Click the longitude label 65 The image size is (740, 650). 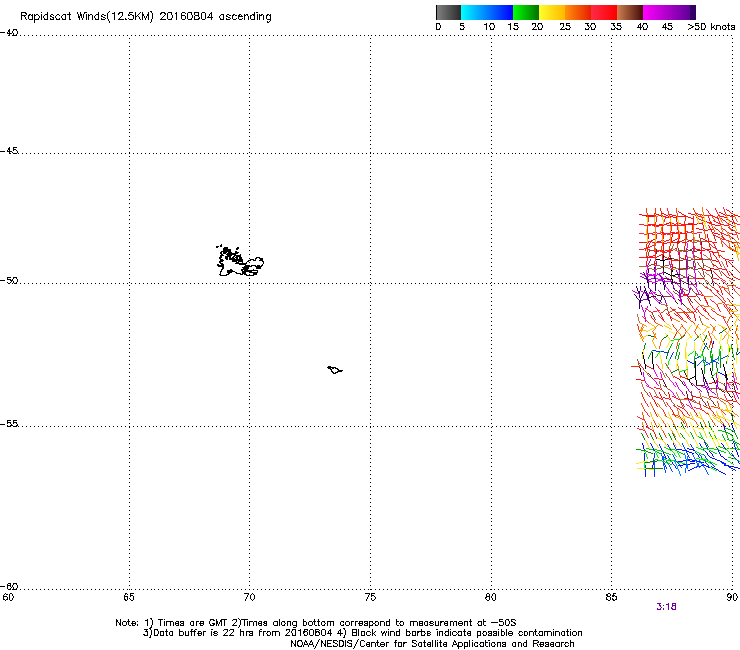point(129,597)
